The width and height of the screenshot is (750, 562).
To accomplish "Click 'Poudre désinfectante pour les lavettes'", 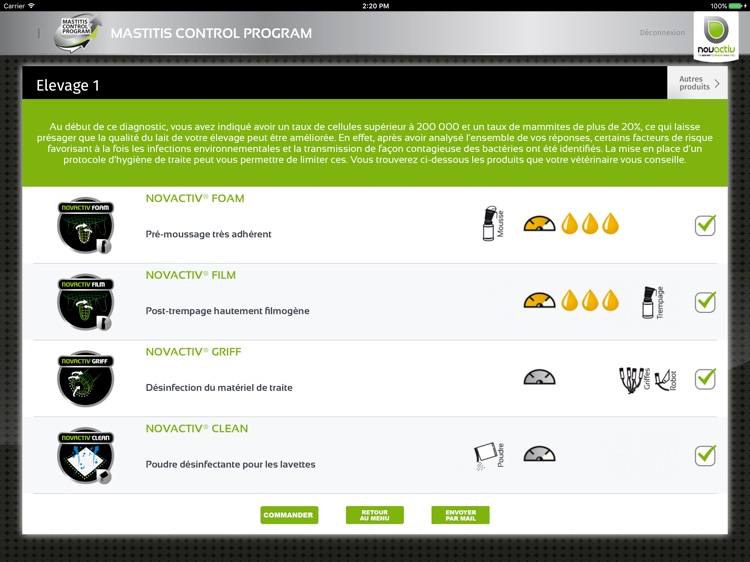I will pos(230,464).
